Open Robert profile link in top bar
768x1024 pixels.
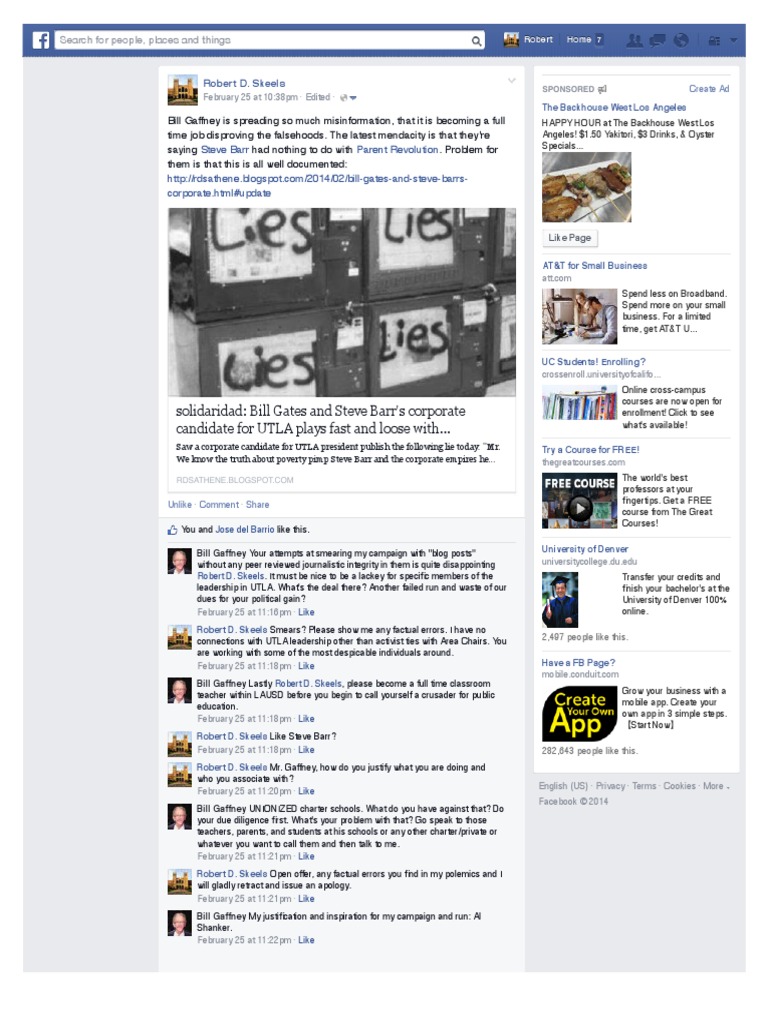click(x=538, y=40)
